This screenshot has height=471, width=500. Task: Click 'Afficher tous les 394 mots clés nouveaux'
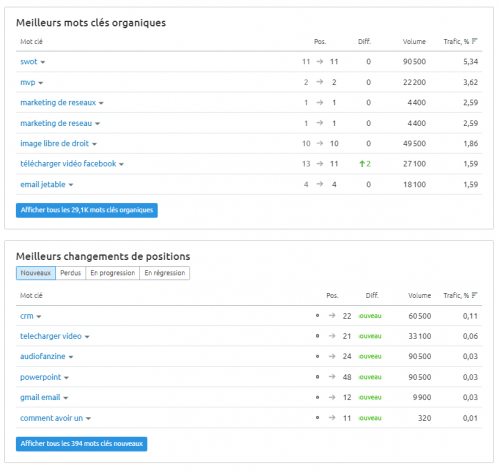pyautogui.click(x=81, y=444)
